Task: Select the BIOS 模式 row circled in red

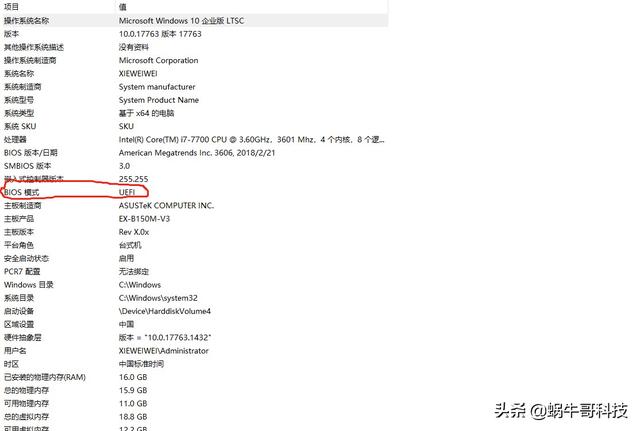Action: pyautogui.click(x=194, y=192)
